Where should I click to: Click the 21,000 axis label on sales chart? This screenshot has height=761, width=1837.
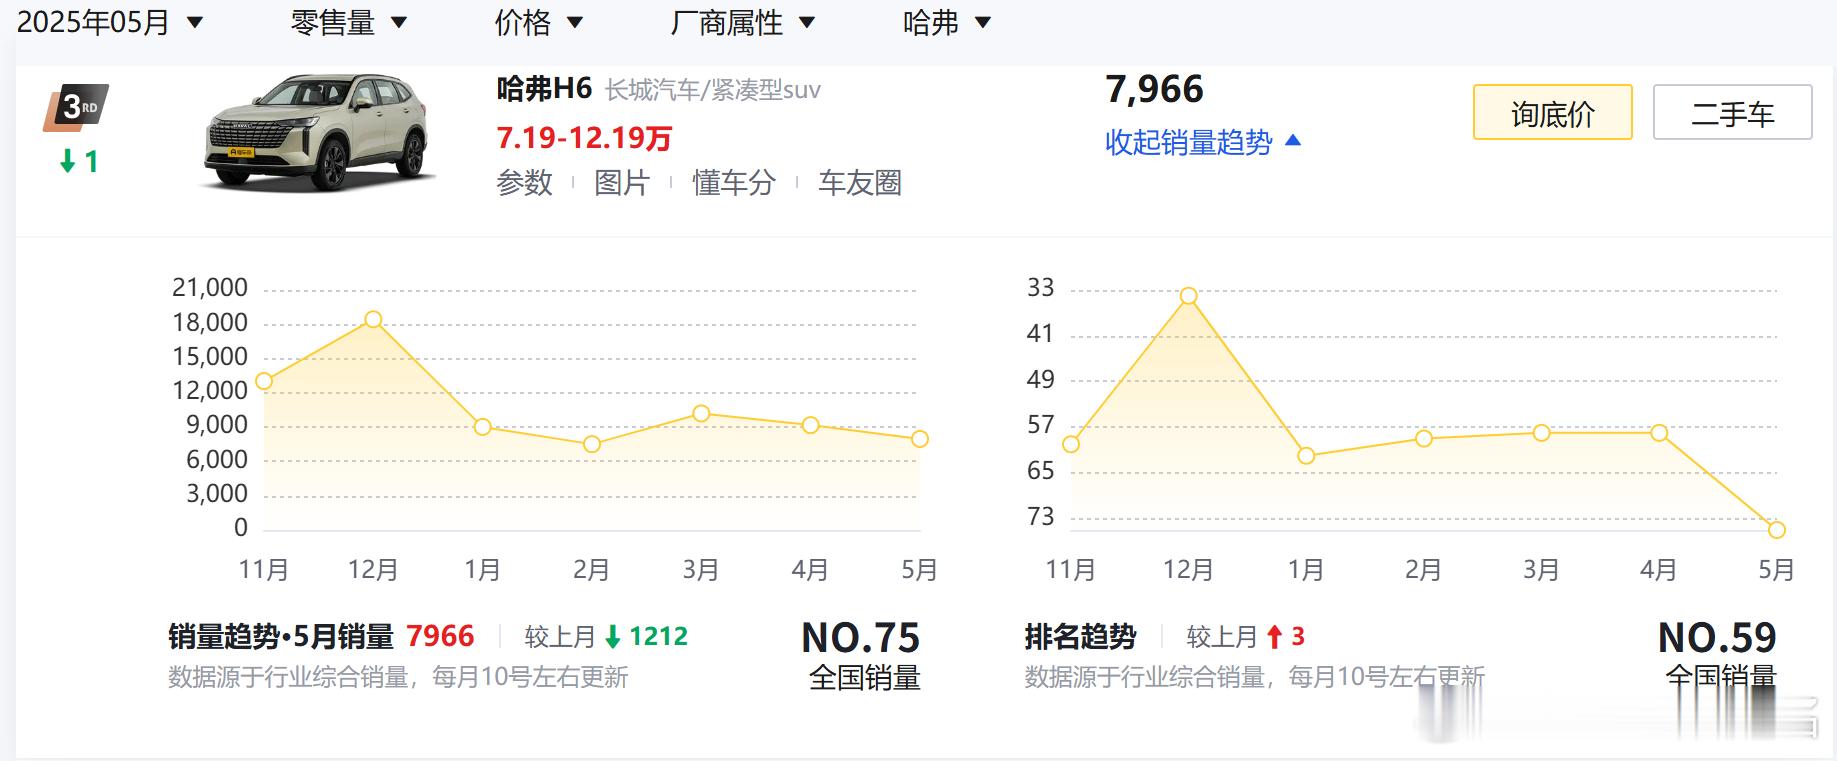click(210, 288)
